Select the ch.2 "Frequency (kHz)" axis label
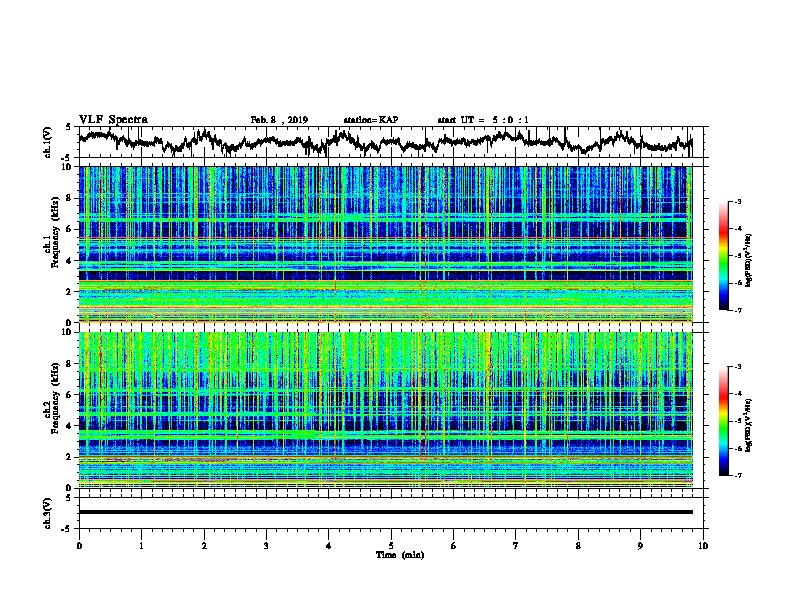 tap(55, 398)
